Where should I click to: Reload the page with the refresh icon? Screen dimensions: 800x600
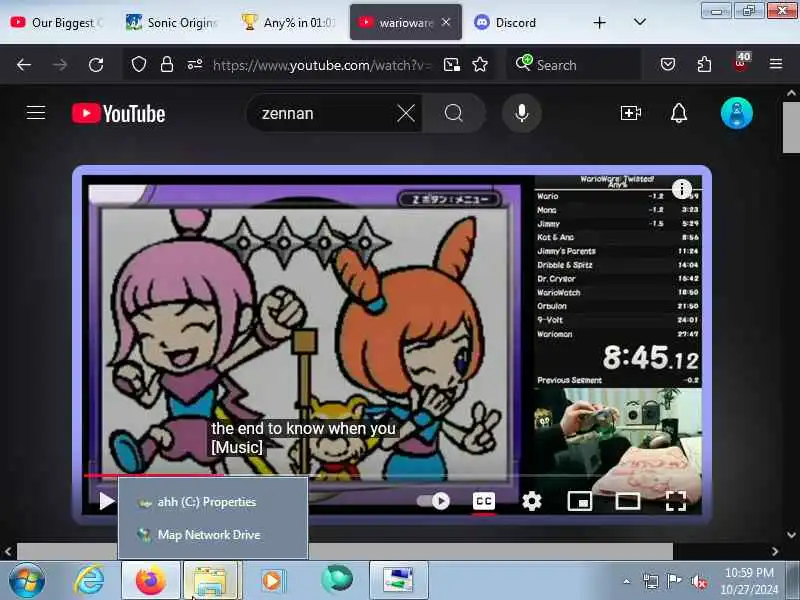point(96,65)
